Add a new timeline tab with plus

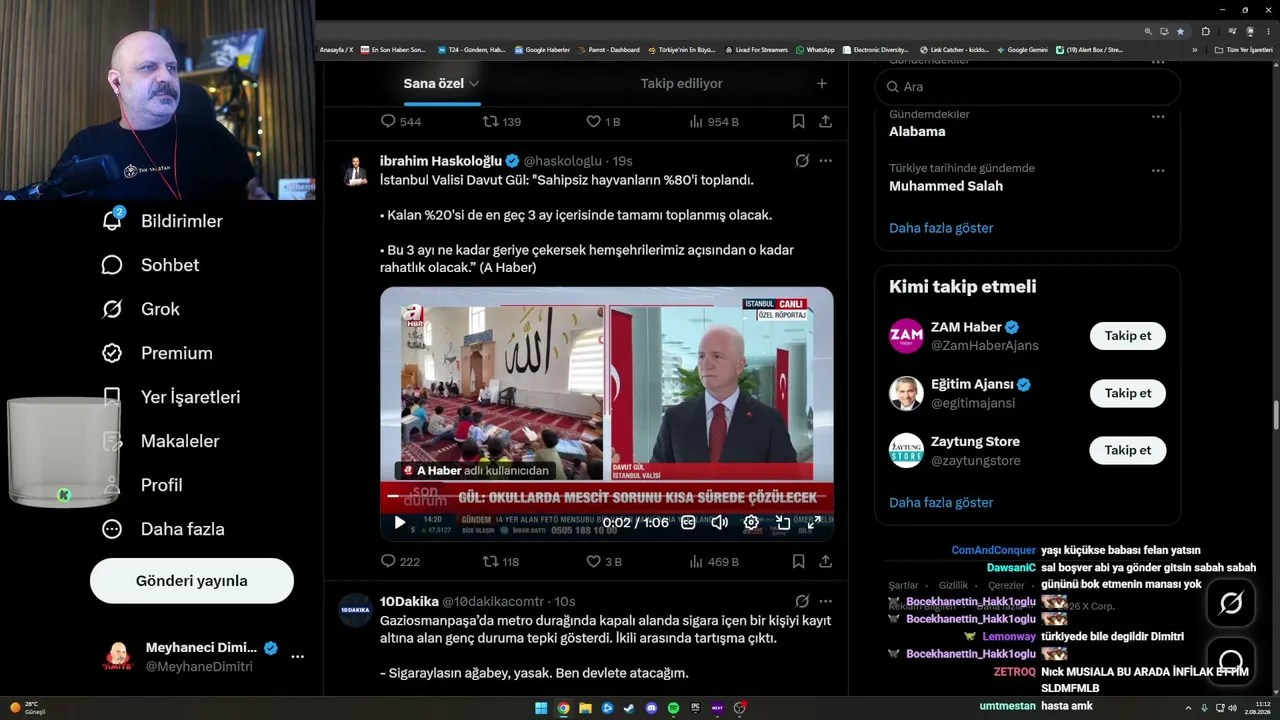coord(822,84)
